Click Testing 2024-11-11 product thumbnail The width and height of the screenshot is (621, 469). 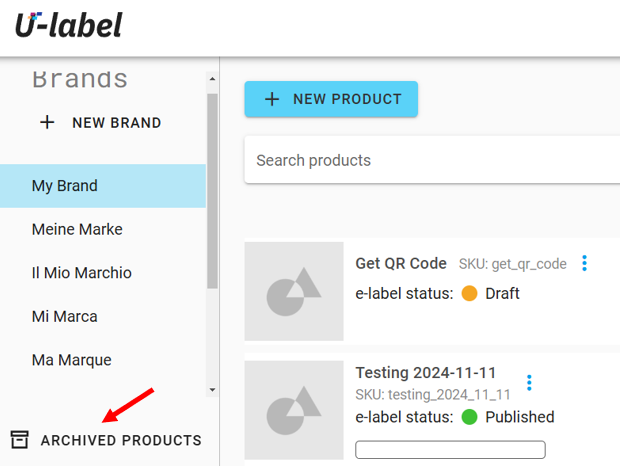tap(294, 410)
